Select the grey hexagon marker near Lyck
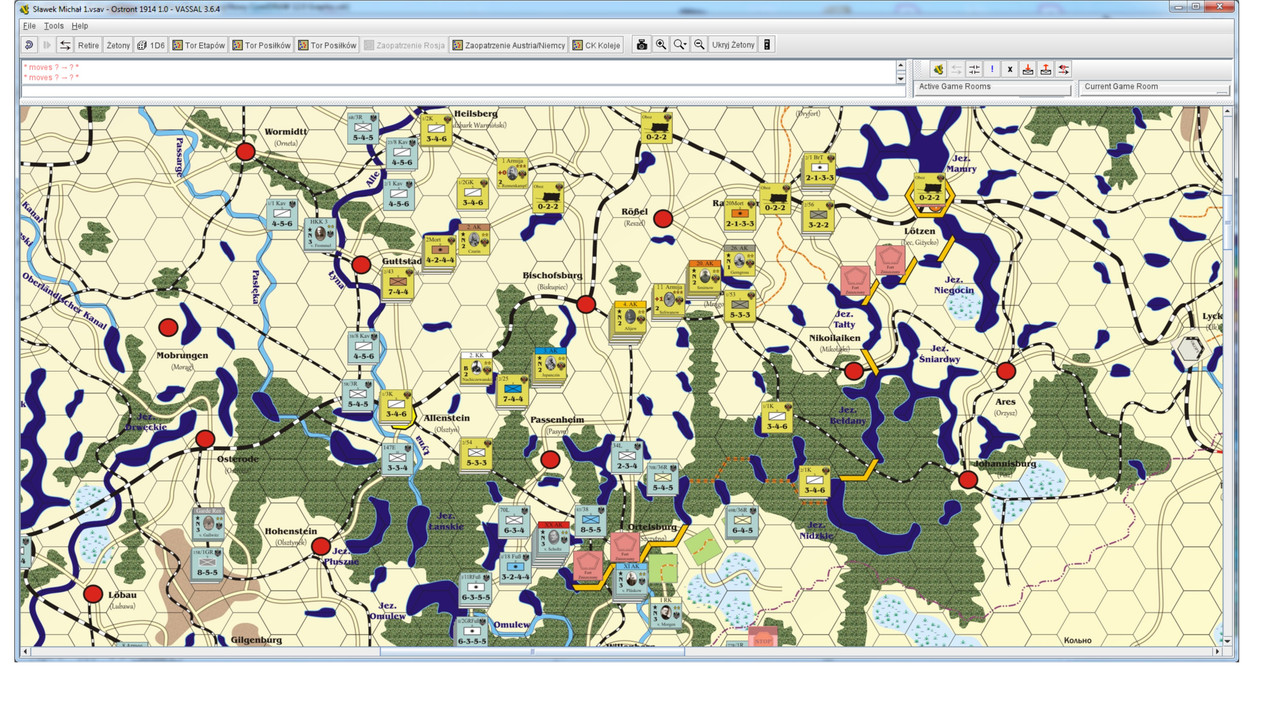The height and width of the screenshot is (717, 1280). [1190, 349]
